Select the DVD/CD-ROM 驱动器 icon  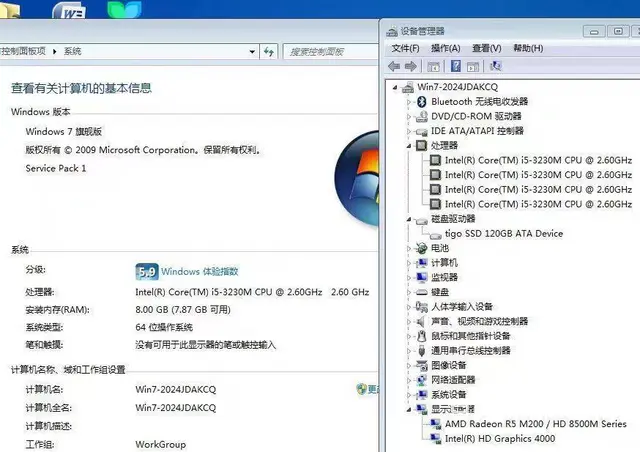coord(422,116)
